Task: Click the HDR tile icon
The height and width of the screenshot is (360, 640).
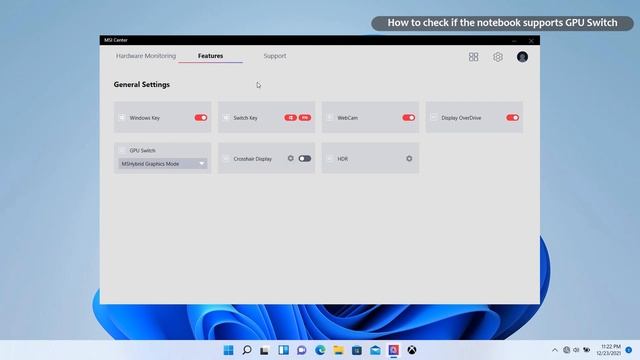Action: pos(330,158)
